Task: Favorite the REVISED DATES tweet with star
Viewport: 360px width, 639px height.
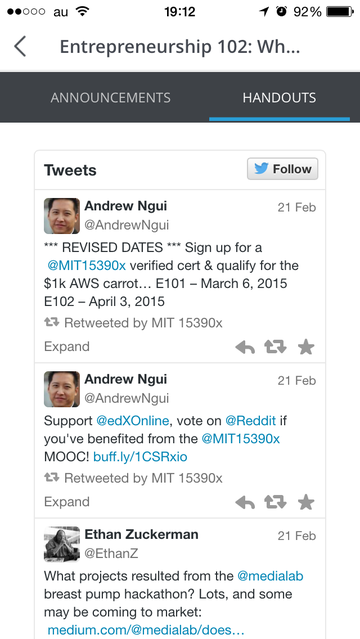Action: pos(306,347)
